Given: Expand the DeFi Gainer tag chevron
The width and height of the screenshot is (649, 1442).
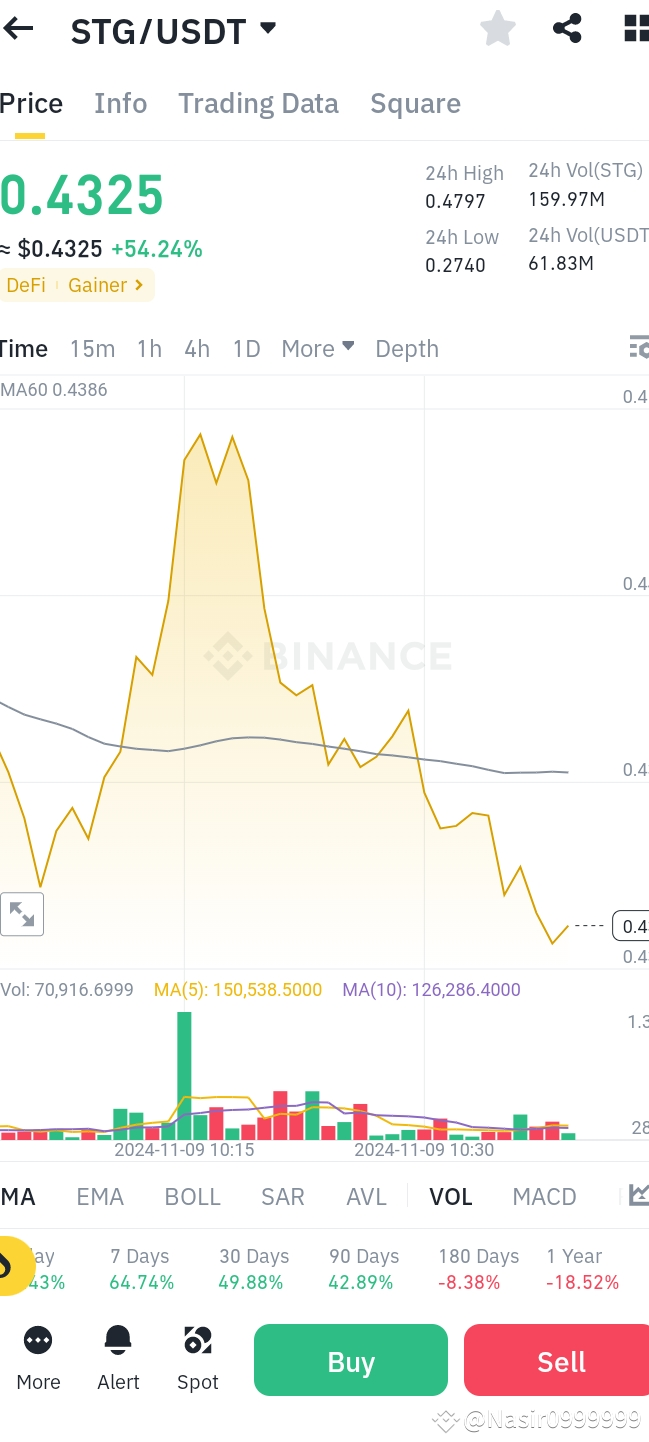Looking at the screenshot, I should click(x=139, y=285).
